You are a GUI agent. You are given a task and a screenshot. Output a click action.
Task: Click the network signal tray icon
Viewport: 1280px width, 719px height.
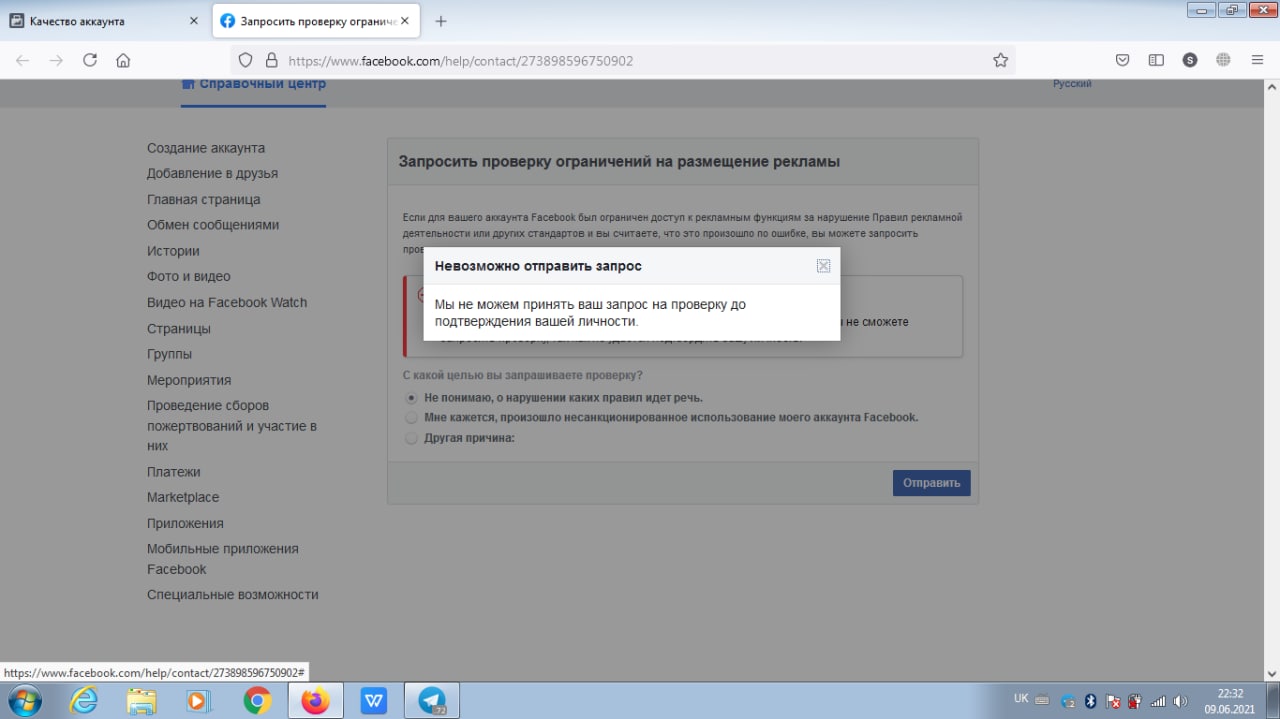(x=1159, y=701)
